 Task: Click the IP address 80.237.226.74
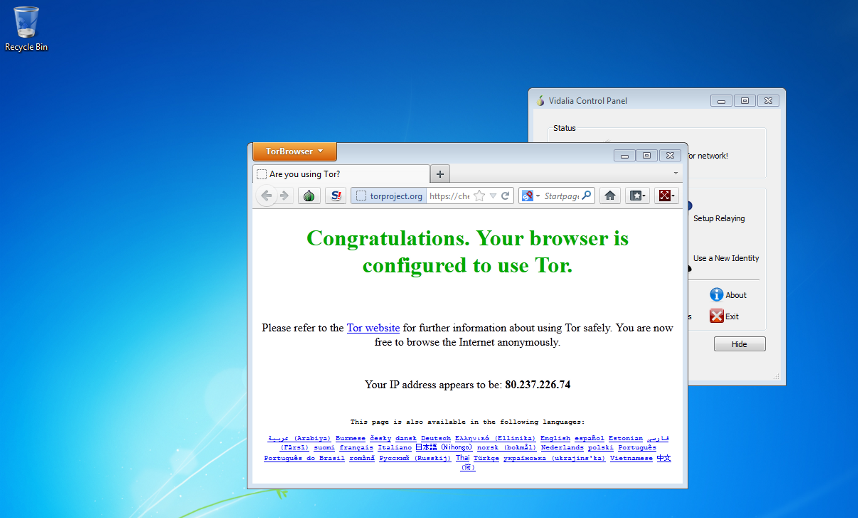[537, 385]
